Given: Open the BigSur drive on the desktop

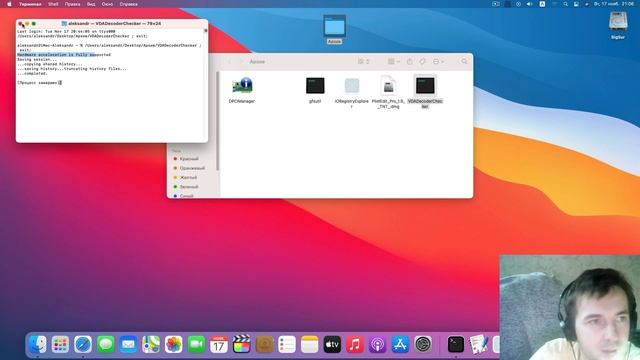Looking at the screenshot, I should pyautogui.click(x=618, y=22).
